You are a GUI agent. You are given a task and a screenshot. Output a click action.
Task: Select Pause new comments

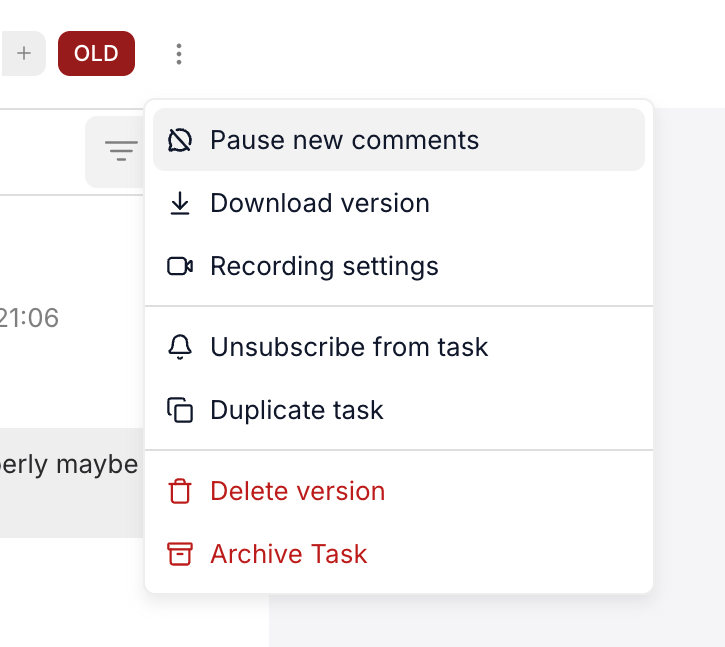click(344, 140)
